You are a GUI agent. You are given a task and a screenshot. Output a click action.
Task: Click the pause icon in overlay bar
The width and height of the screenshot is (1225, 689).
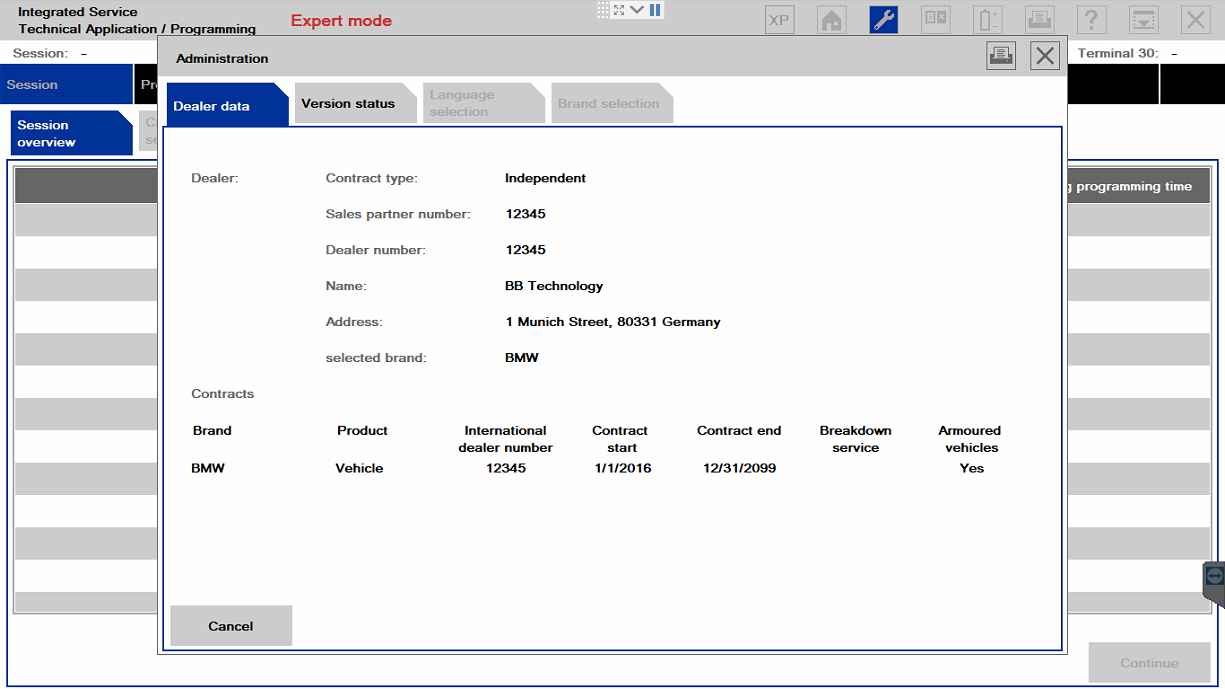pos(655,10)
